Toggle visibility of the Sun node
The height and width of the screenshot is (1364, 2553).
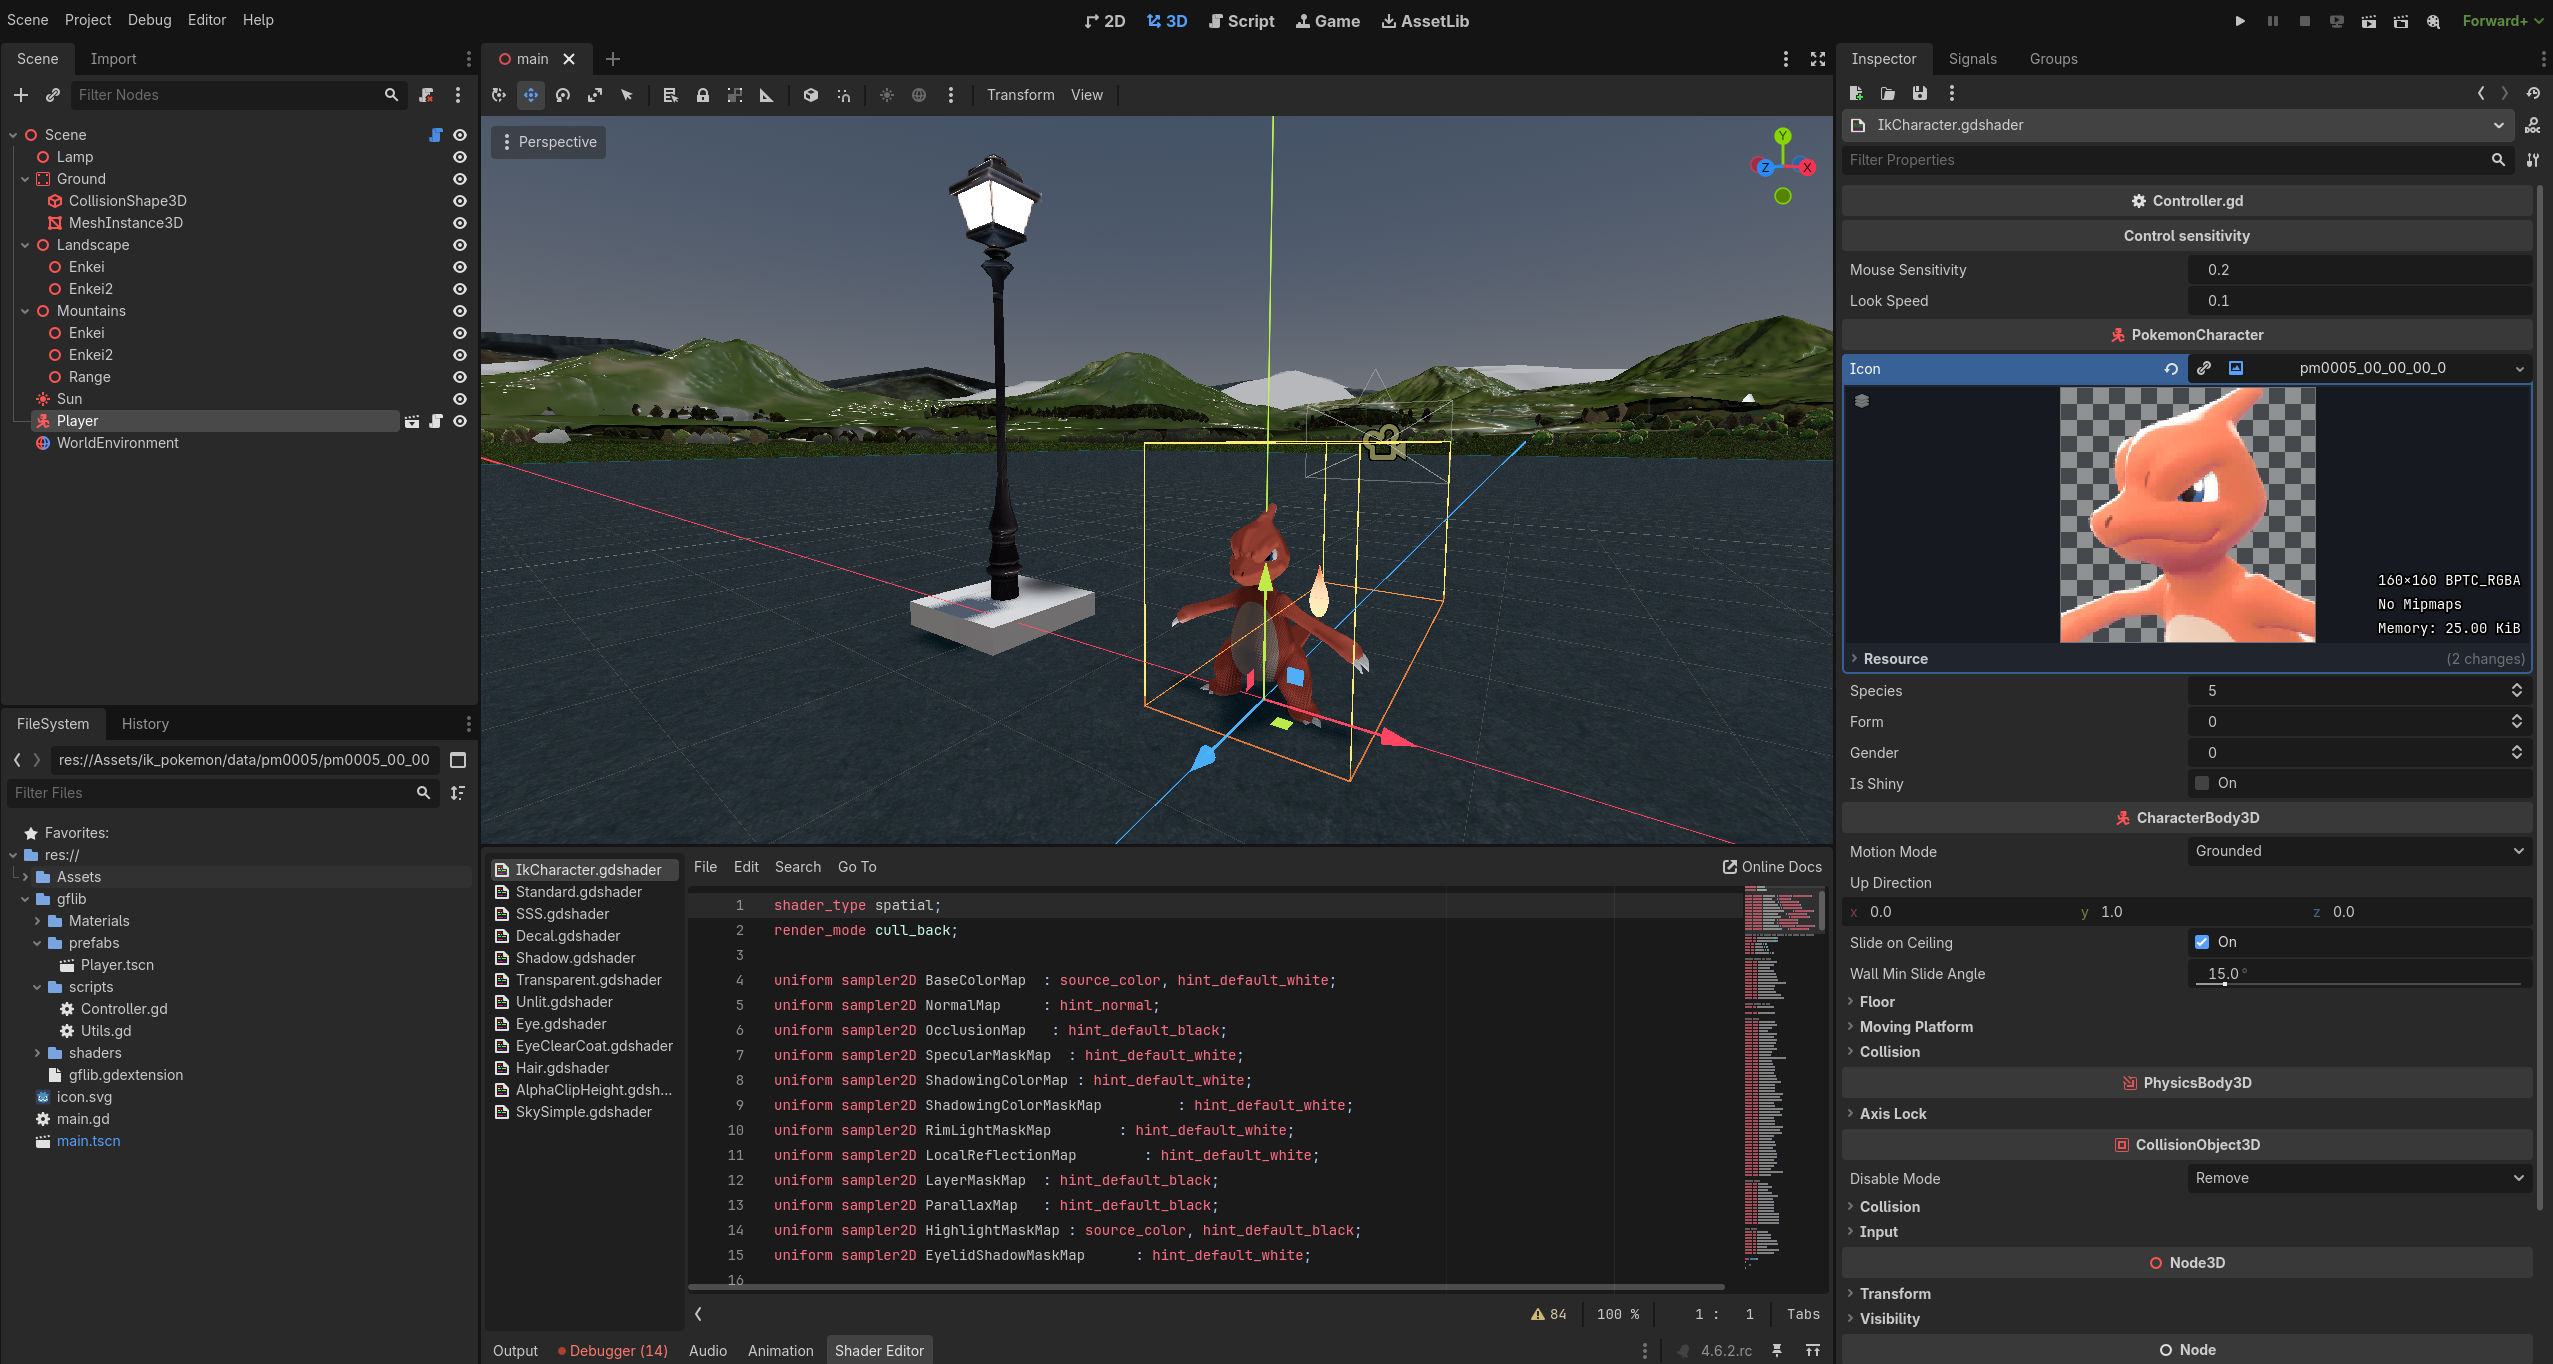click(460, 399)
